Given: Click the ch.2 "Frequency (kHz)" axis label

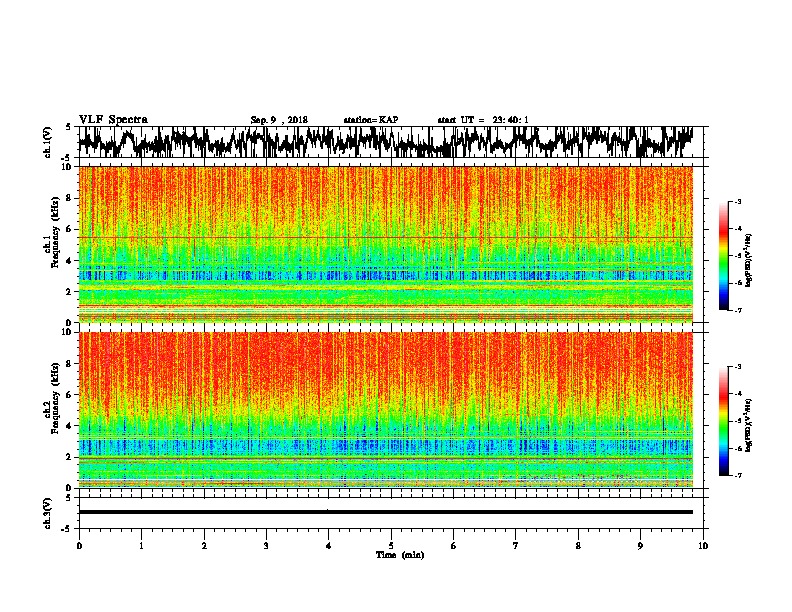Looking at the screenshot, I should [55, 398].
